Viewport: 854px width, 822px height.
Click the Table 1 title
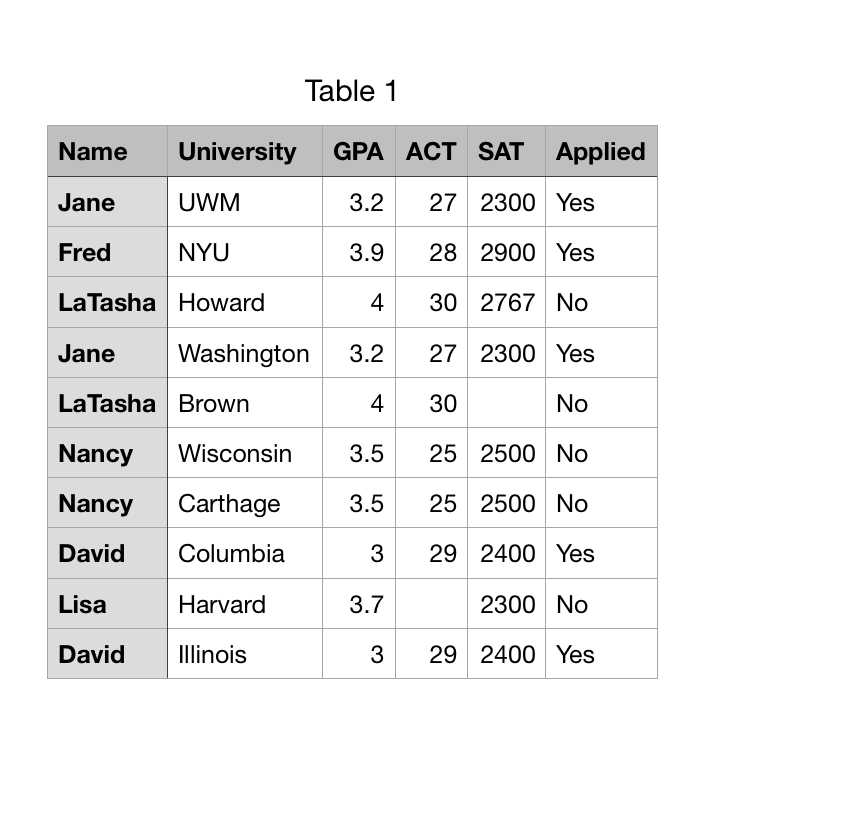[351, 90]
